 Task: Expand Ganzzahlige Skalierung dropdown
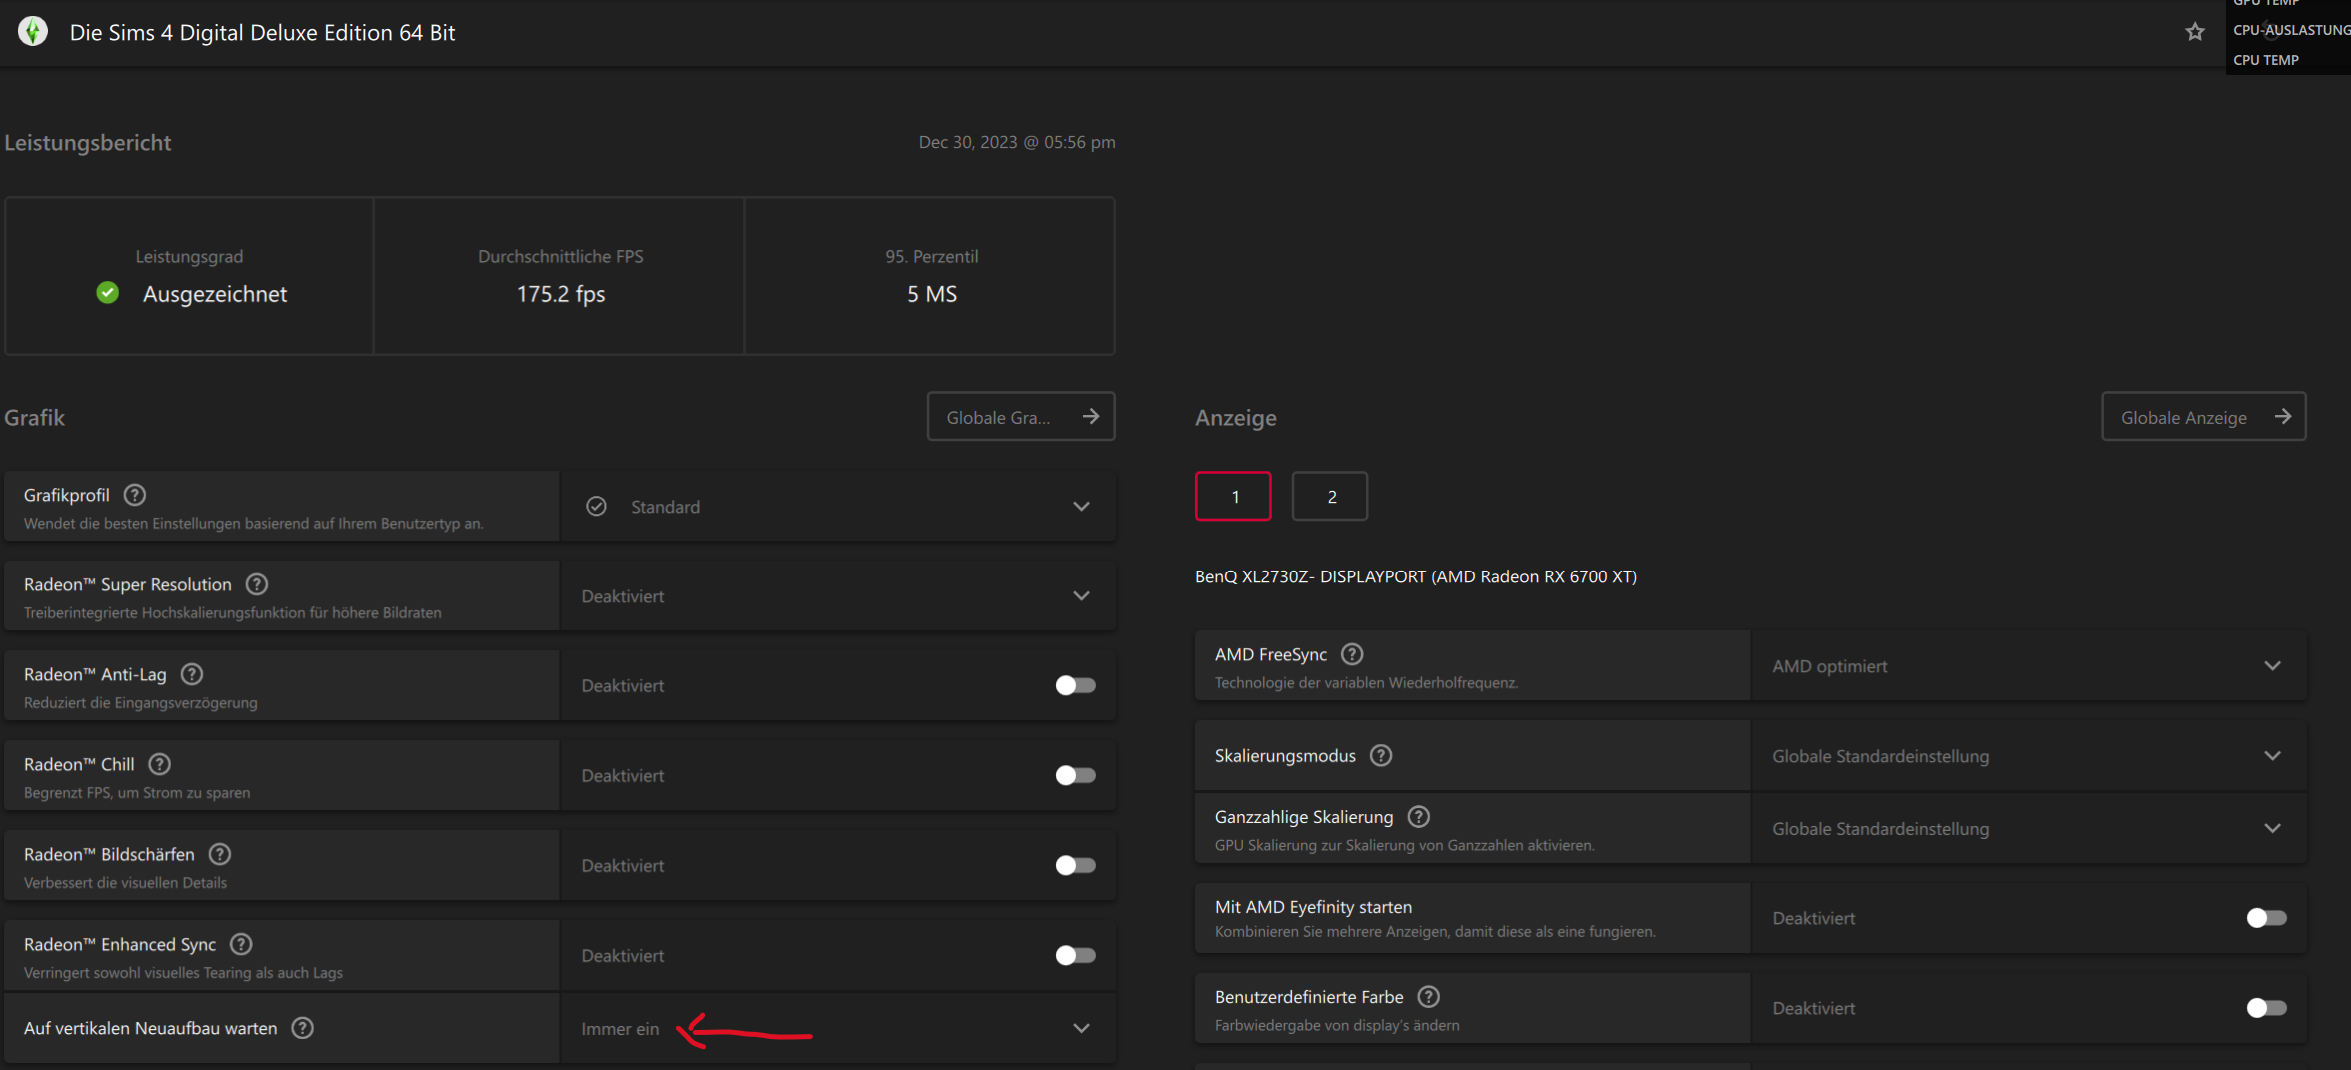(x=2029, y=828)
